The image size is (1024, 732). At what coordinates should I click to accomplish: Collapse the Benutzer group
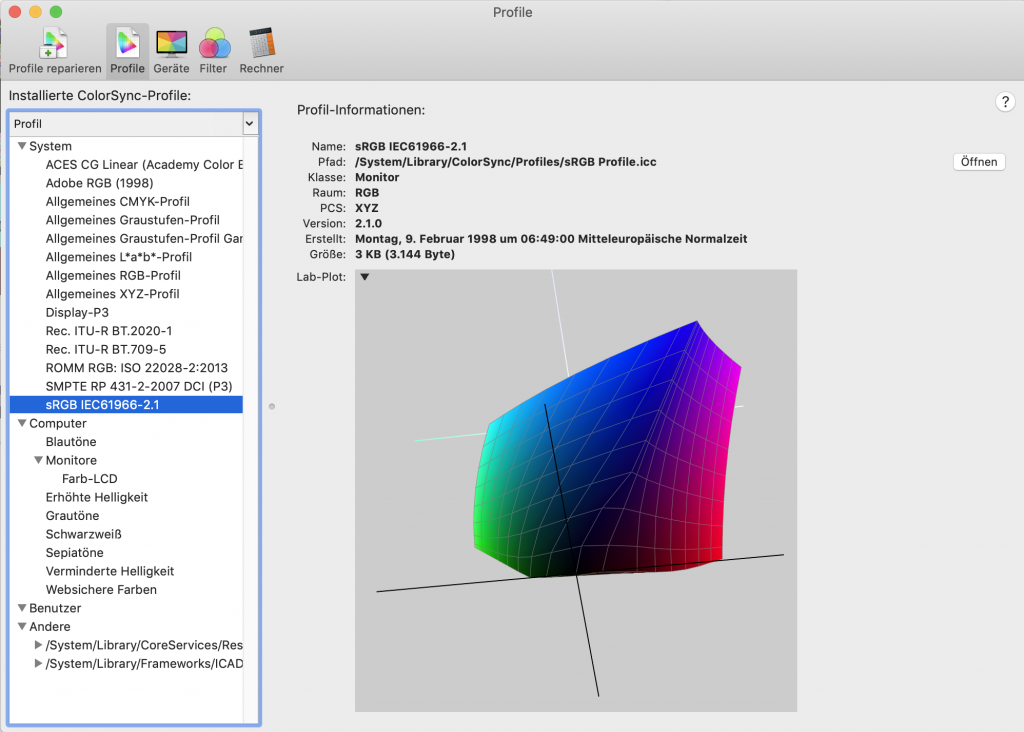pyautogui.click(x=22, y=608)
